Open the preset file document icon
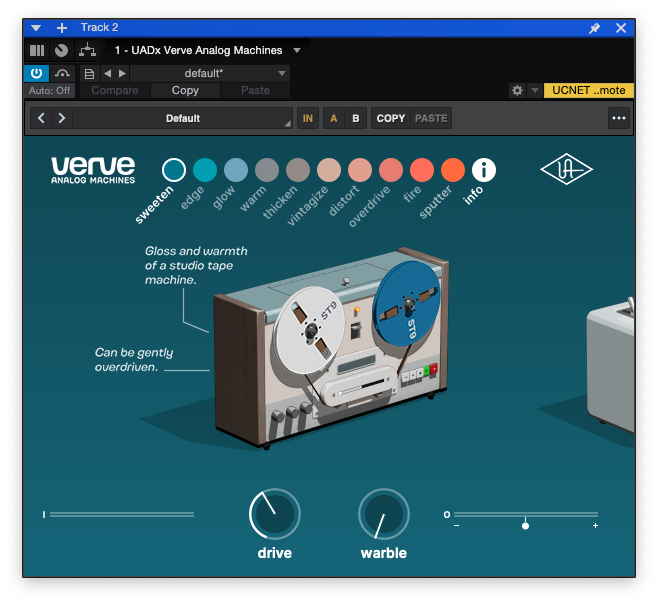The height and width of the screenshot is (604, 658). (x=89, y=74)
